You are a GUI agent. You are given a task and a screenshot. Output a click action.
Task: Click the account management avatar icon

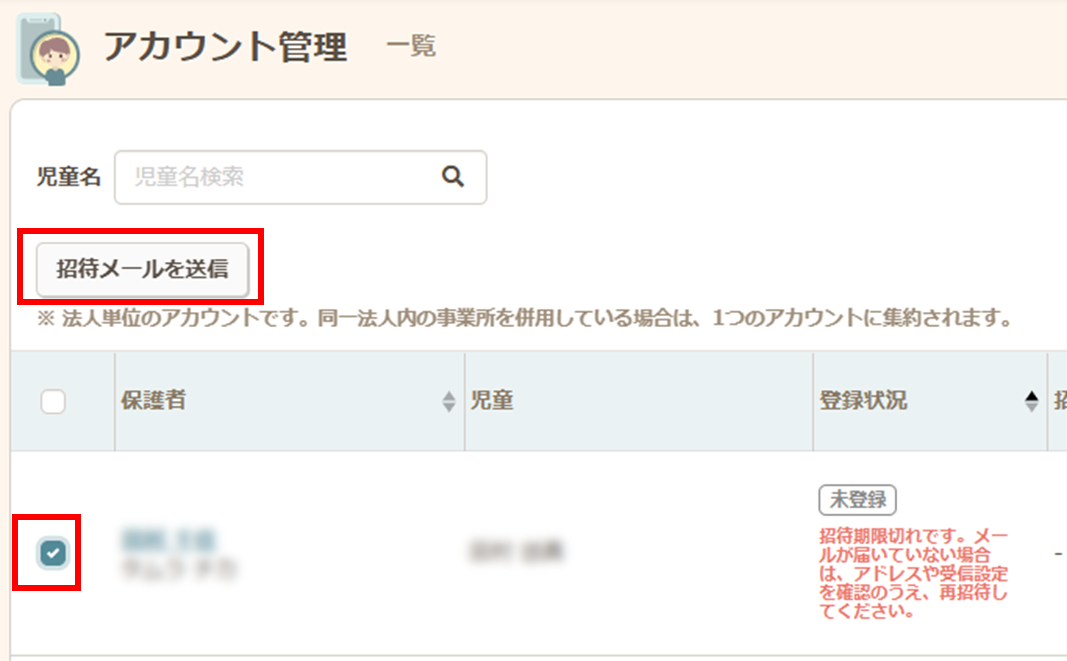coord(42,49)
